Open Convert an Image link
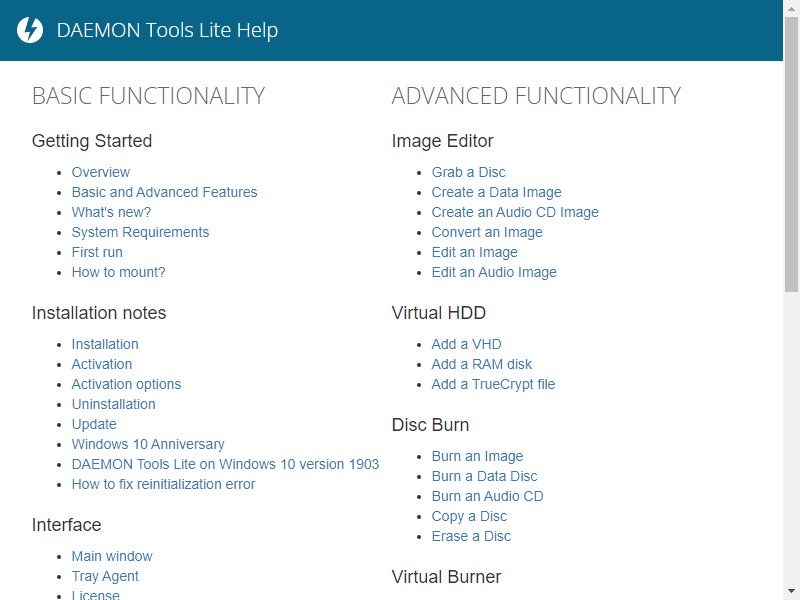Viewport: 800px width, 600px height. click(x=487, y=232)
